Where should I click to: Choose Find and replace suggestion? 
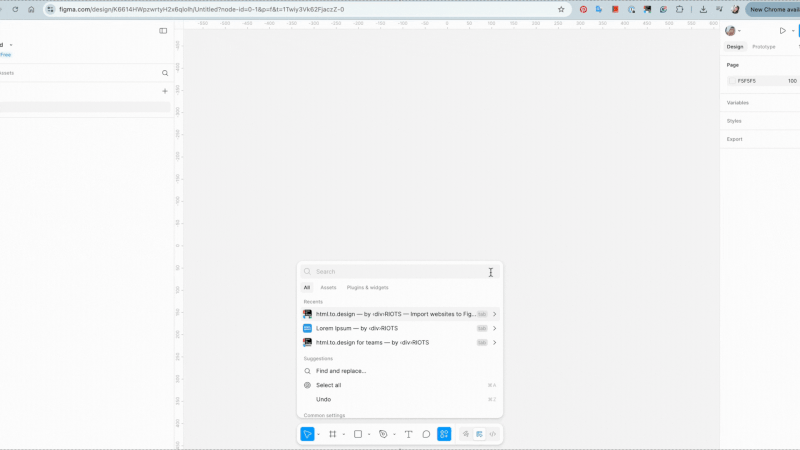pos(399,371)
